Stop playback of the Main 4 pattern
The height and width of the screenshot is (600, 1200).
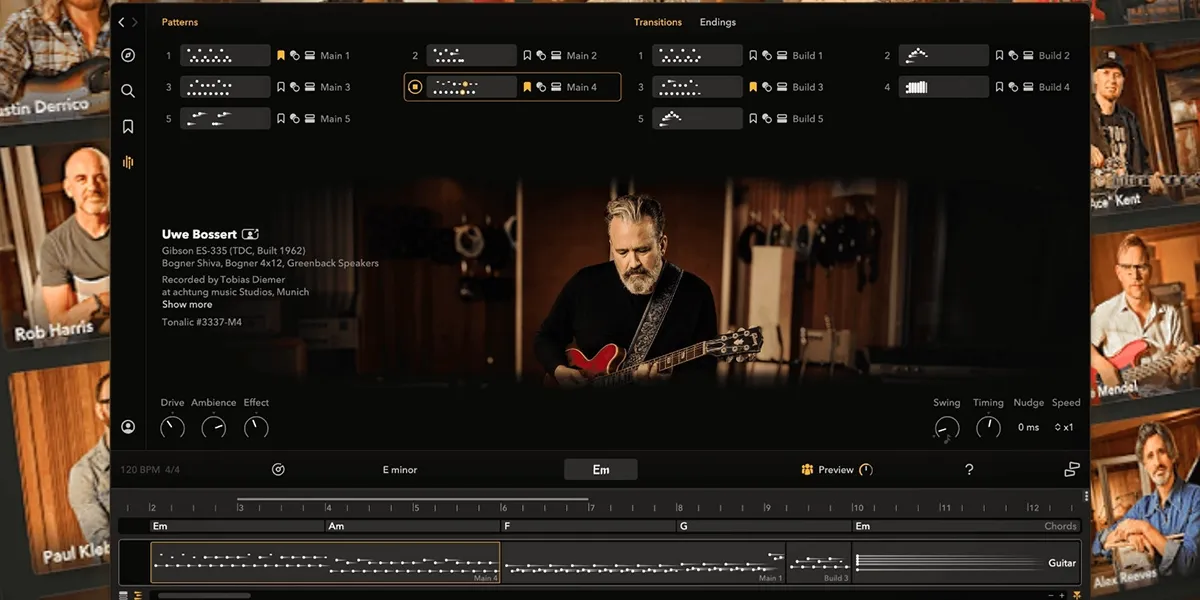pos(414,87)
